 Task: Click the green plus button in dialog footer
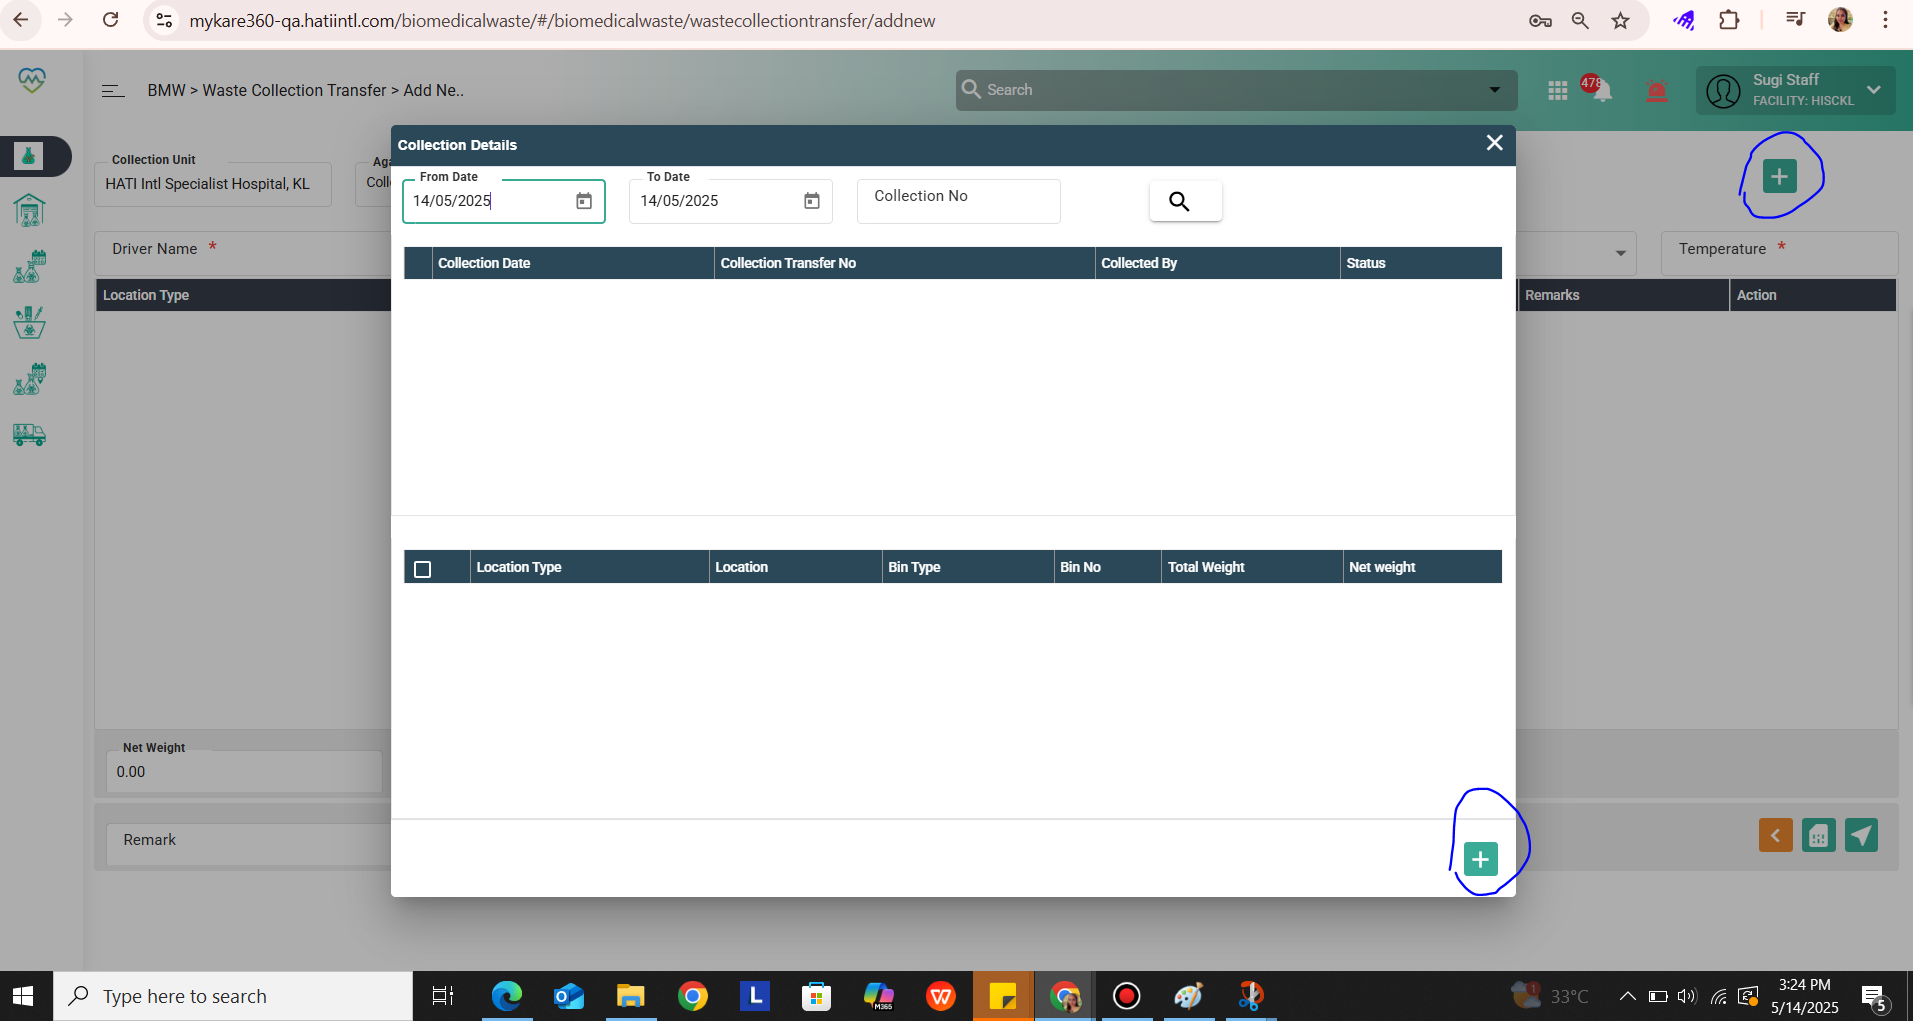1480,859
